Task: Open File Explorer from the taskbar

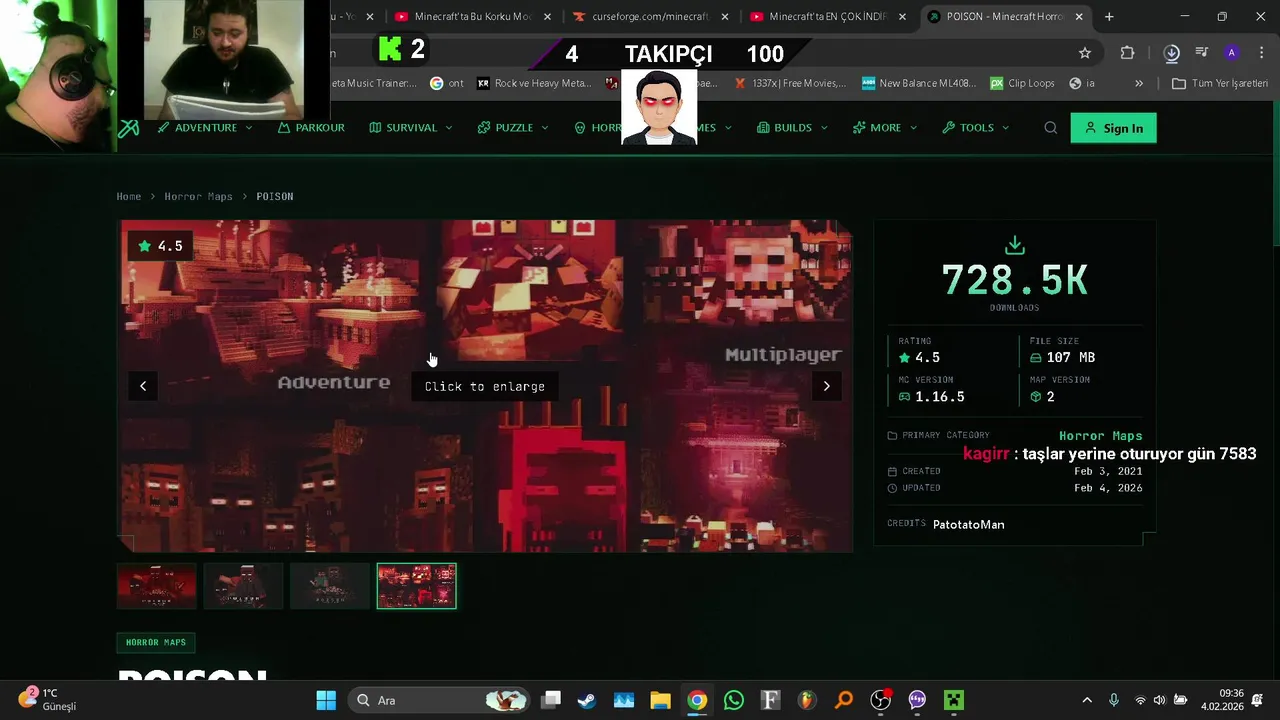Action: [660, 700]
